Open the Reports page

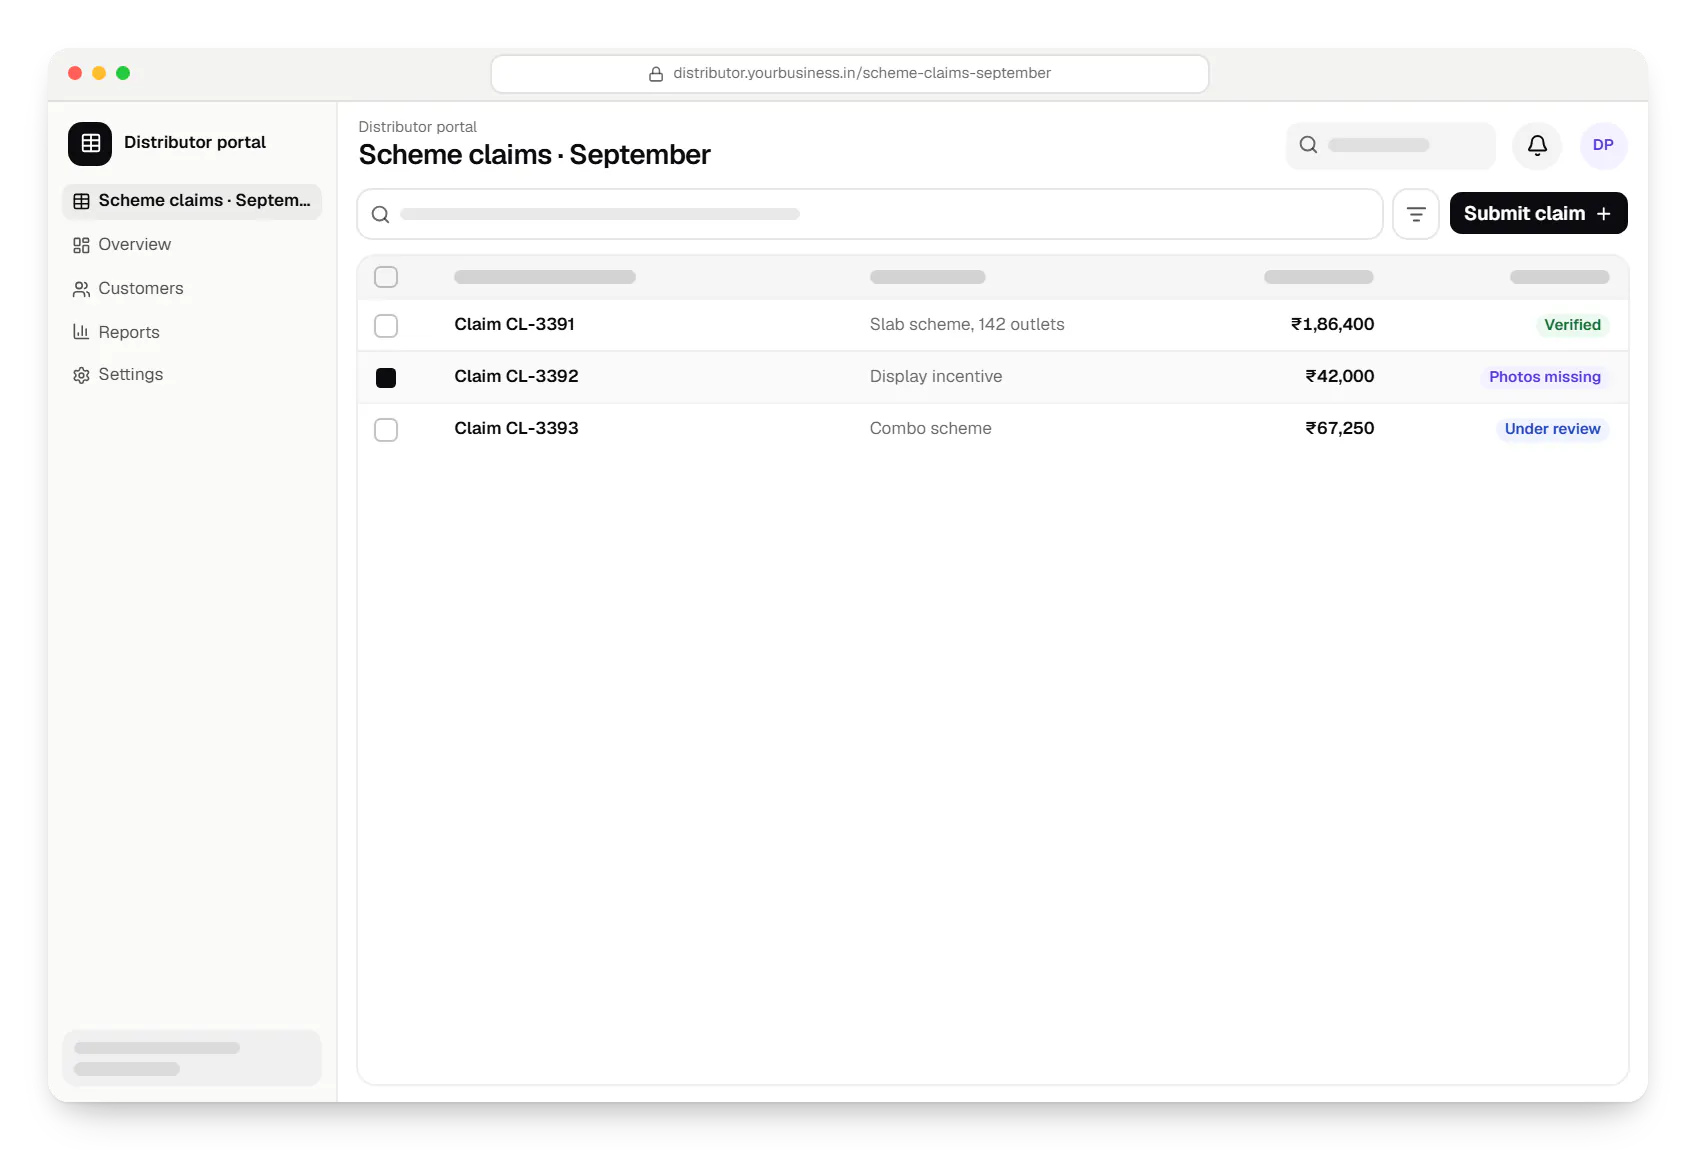click(129, 332)
